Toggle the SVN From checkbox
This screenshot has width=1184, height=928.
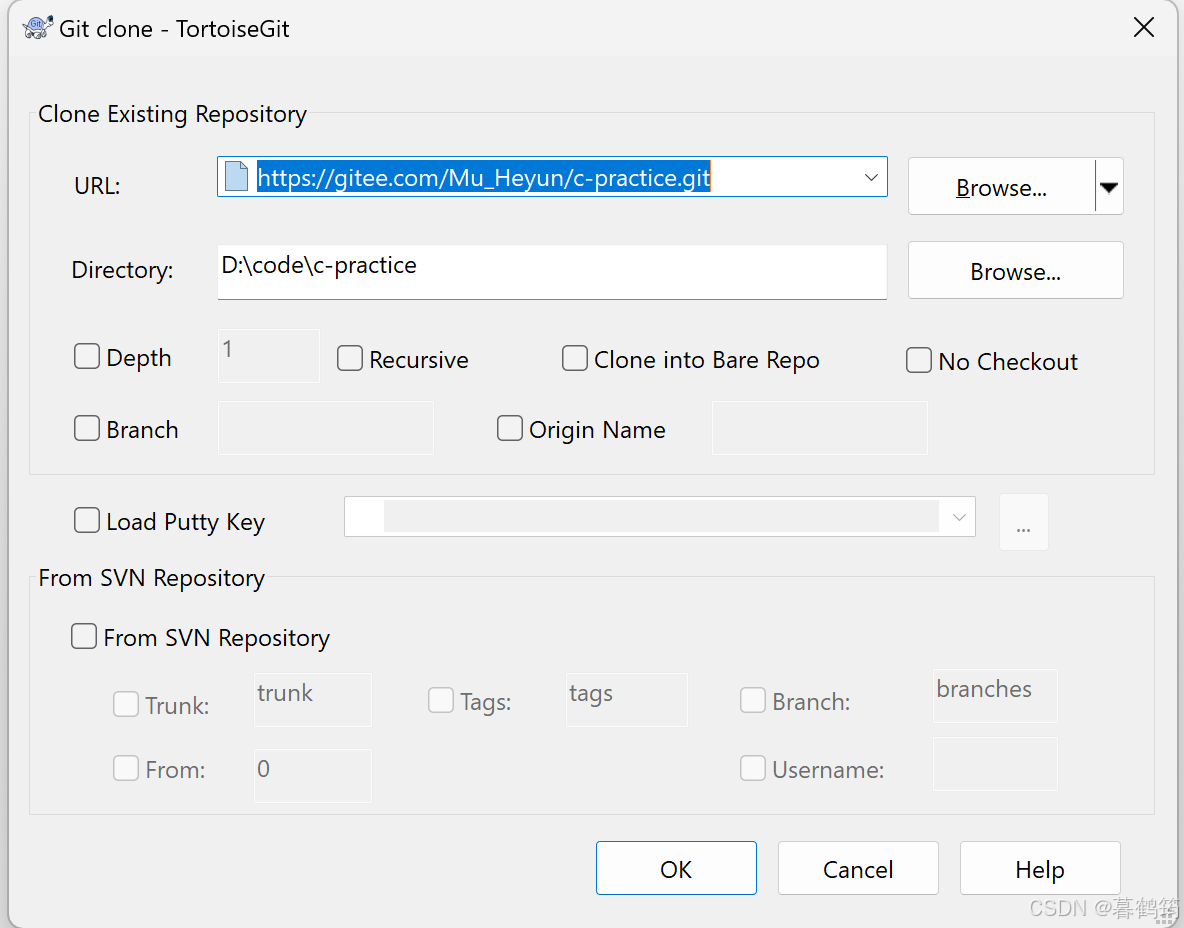[126, 768]
